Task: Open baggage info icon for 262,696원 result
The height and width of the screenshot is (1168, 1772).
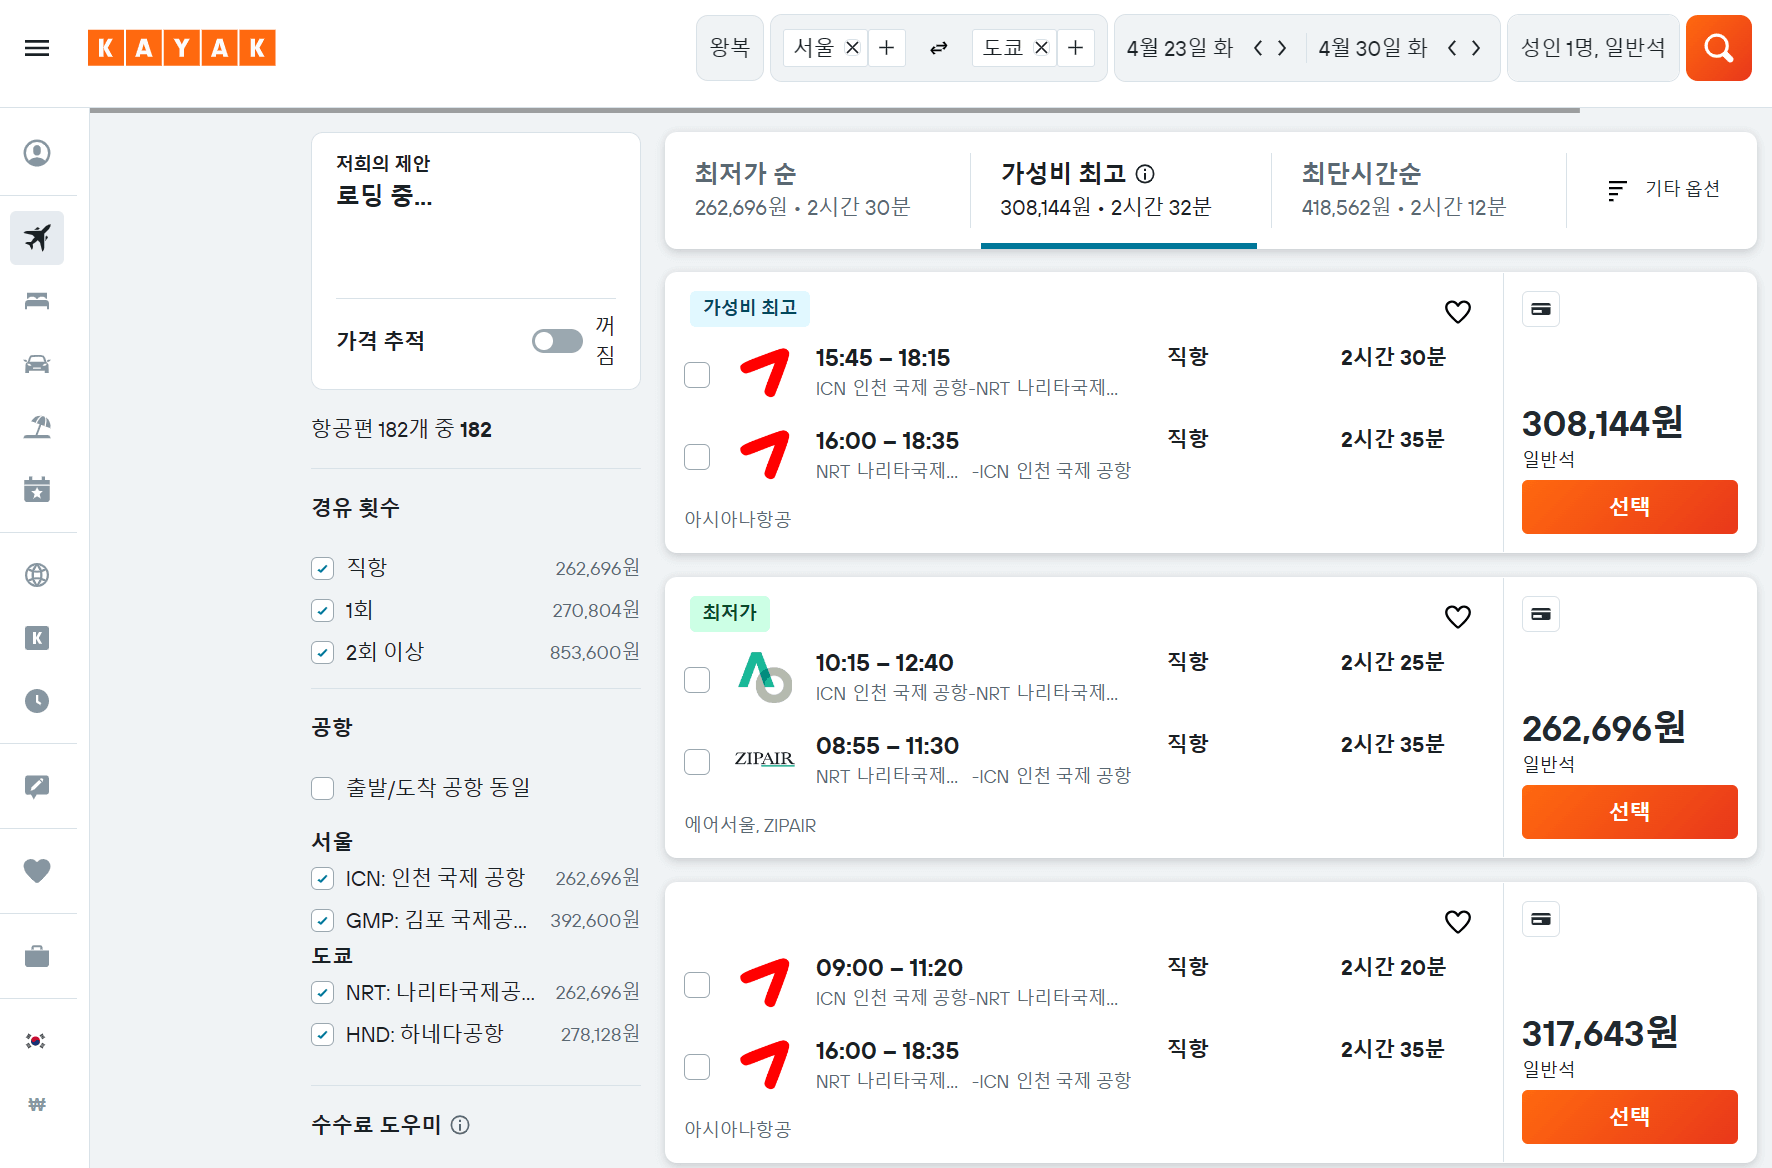Action: click(x=1541, y=614)
